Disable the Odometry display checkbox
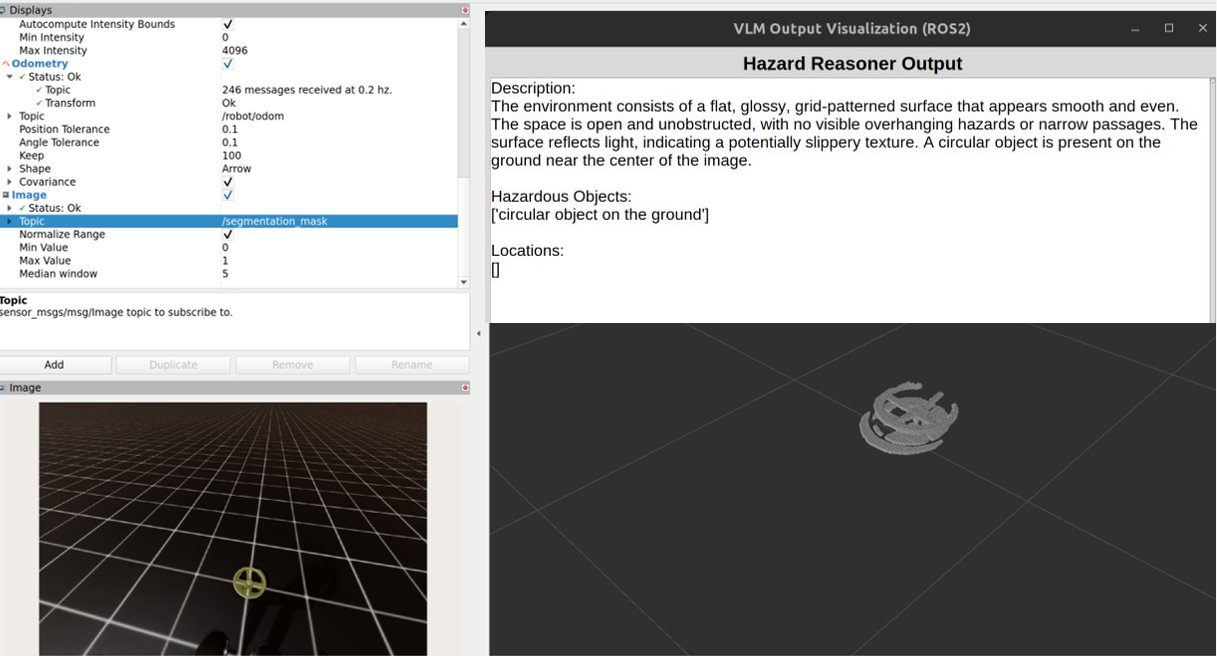The image size is (1217, 656). point(228,64)
